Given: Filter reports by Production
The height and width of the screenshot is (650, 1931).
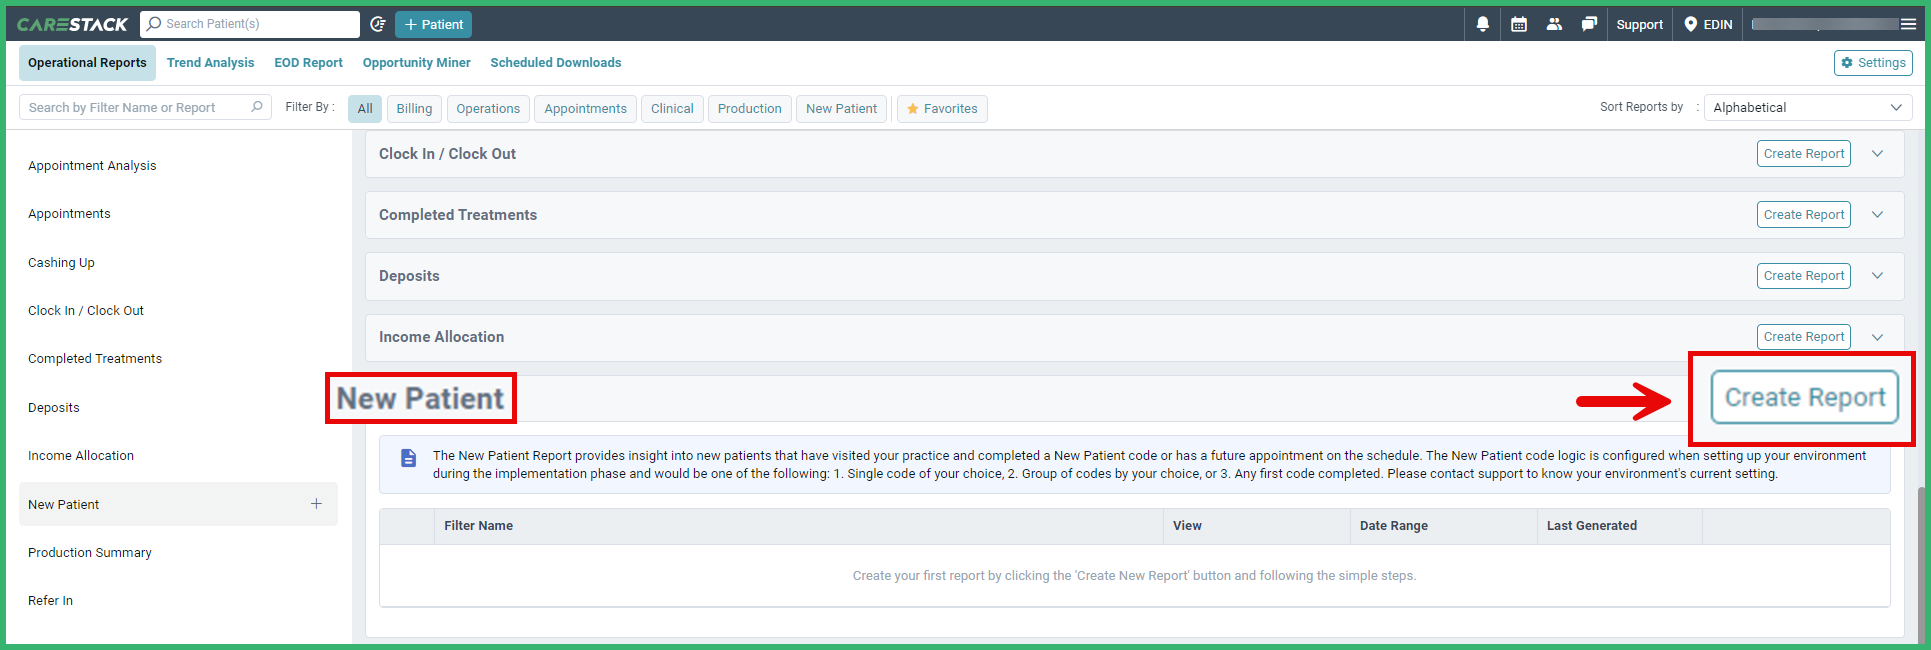Looking at the screenshot, I should click(x=749, y=109).
